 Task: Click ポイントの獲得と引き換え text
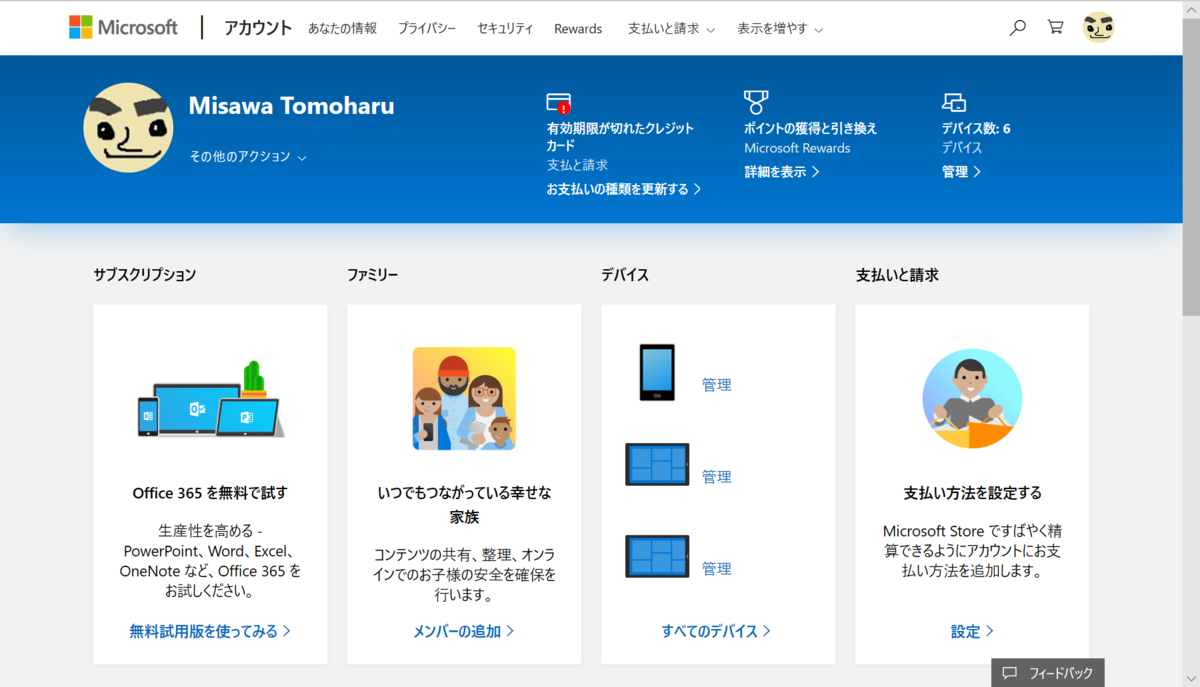point(810,128)
